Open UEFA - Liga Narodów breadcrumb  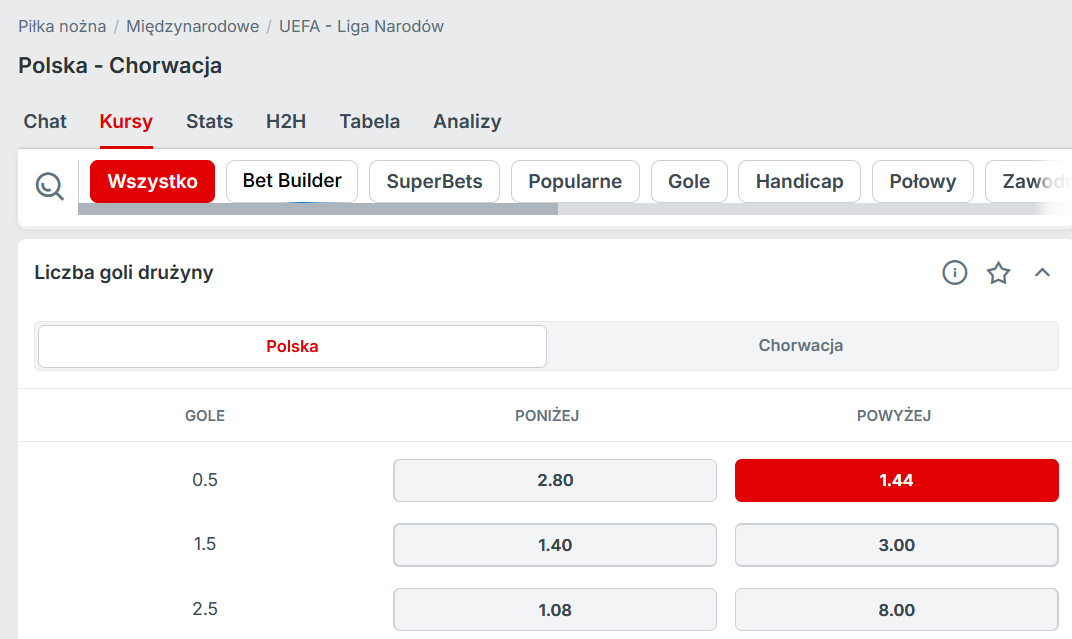pyautogui.click(x=361, y=27)
